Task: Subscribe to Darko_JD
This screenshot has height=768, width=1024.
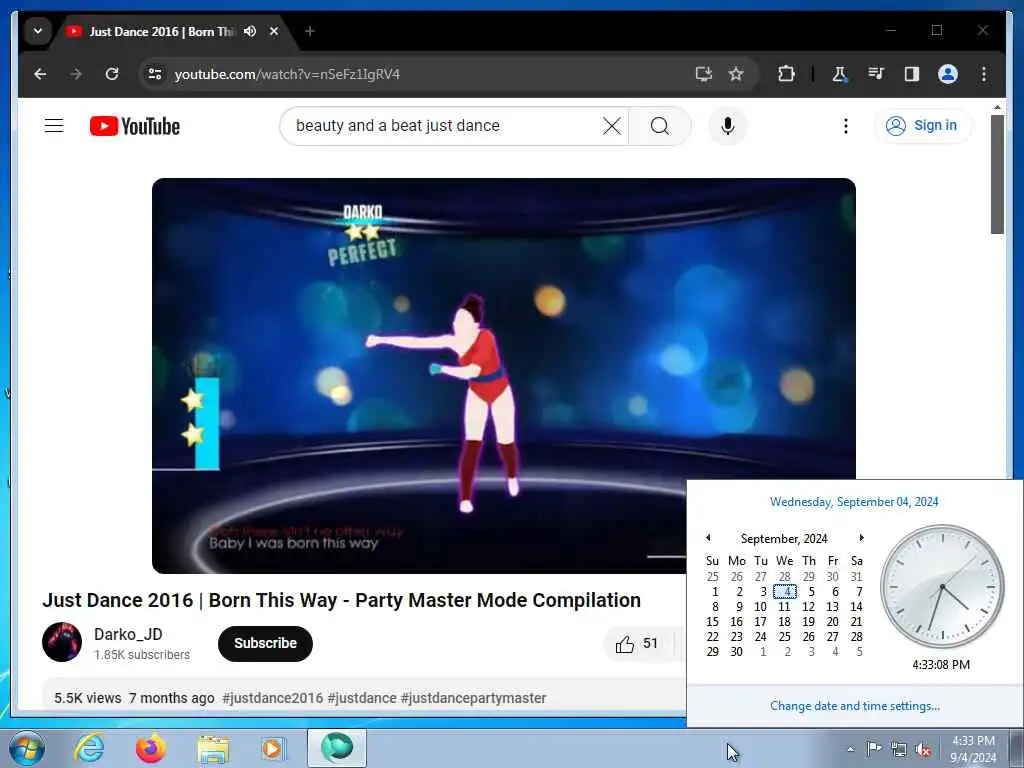Action: 265,643
